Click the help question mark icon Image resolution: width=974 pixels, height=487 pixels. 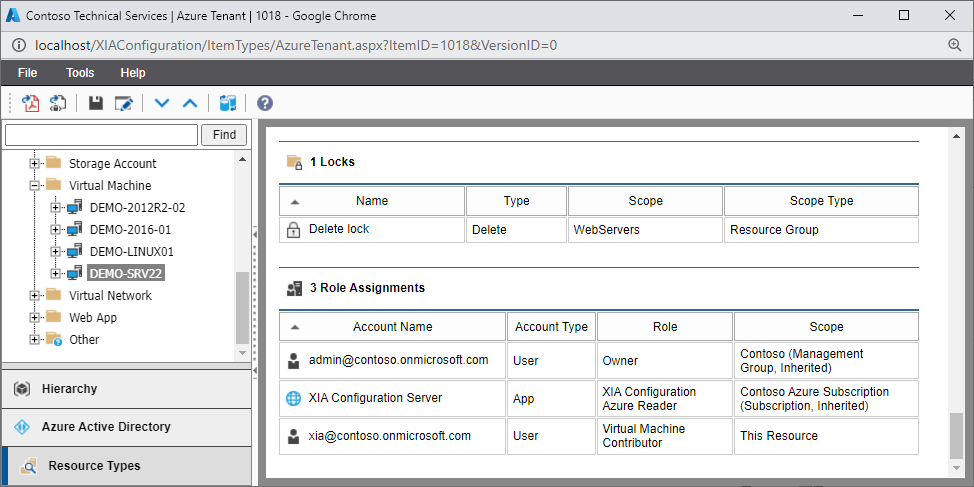265,102
